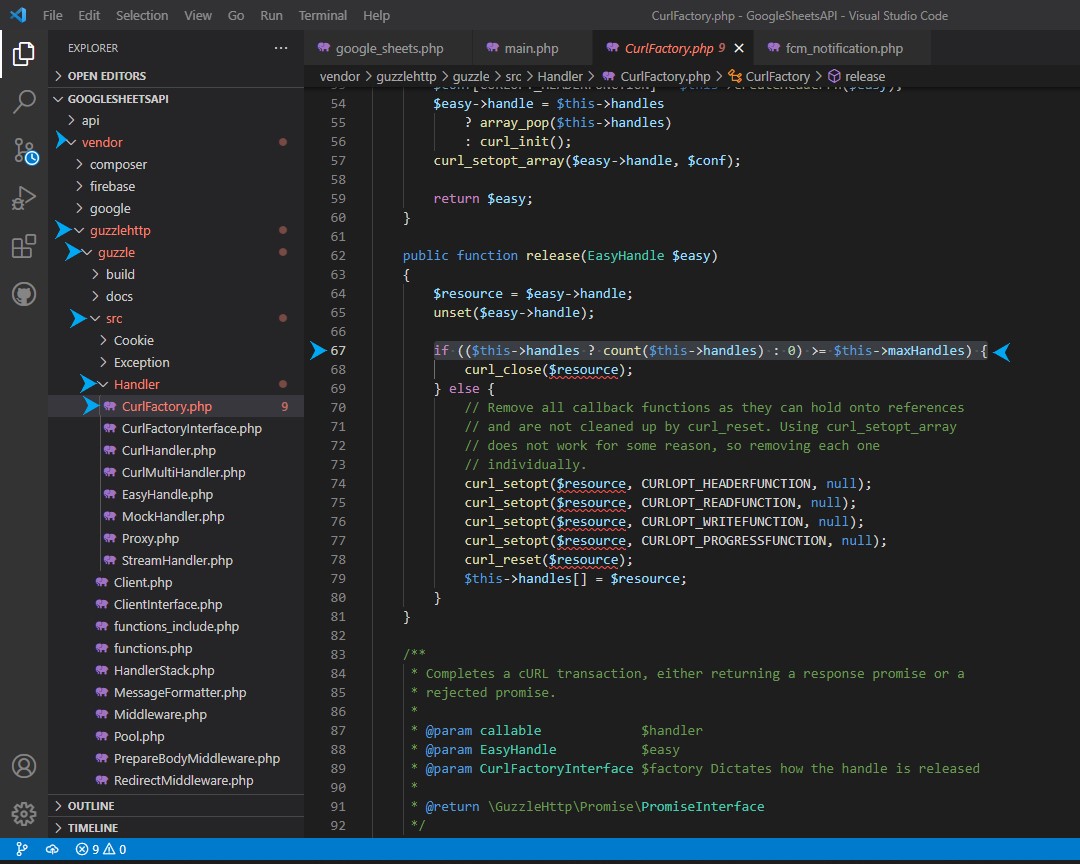Switch to the google_sheets.php tab
This screenshot has height=864, width=1080.
click(389, 48)
